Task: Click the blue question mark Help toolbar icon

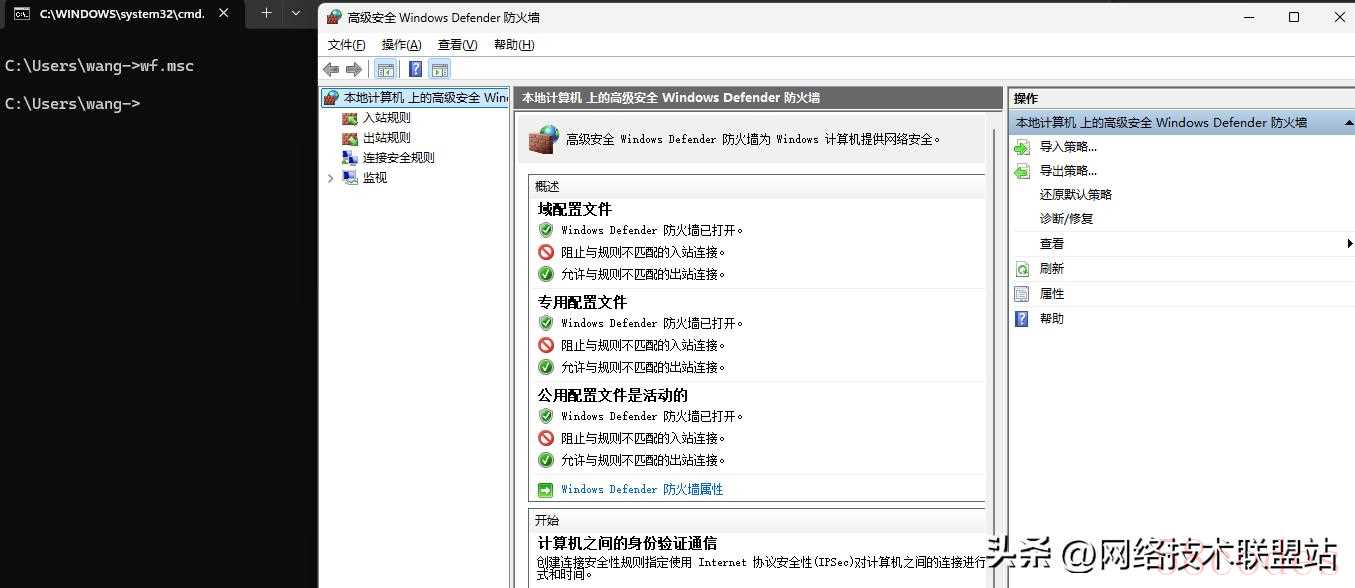Action: pos(415,69)
